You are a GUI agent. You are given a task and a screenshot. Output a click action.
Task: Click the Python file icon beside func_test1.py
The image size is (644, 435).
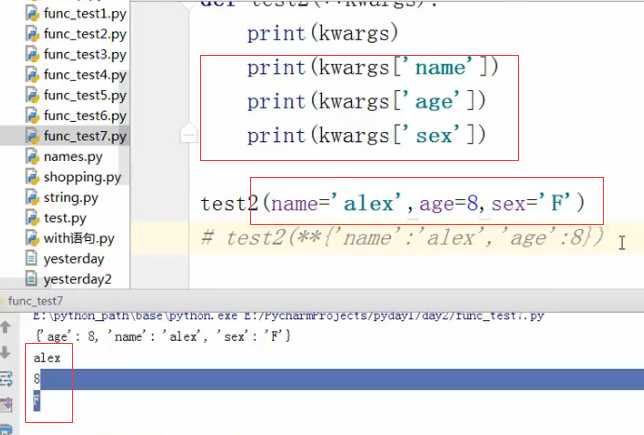click(x=34, y=14)
